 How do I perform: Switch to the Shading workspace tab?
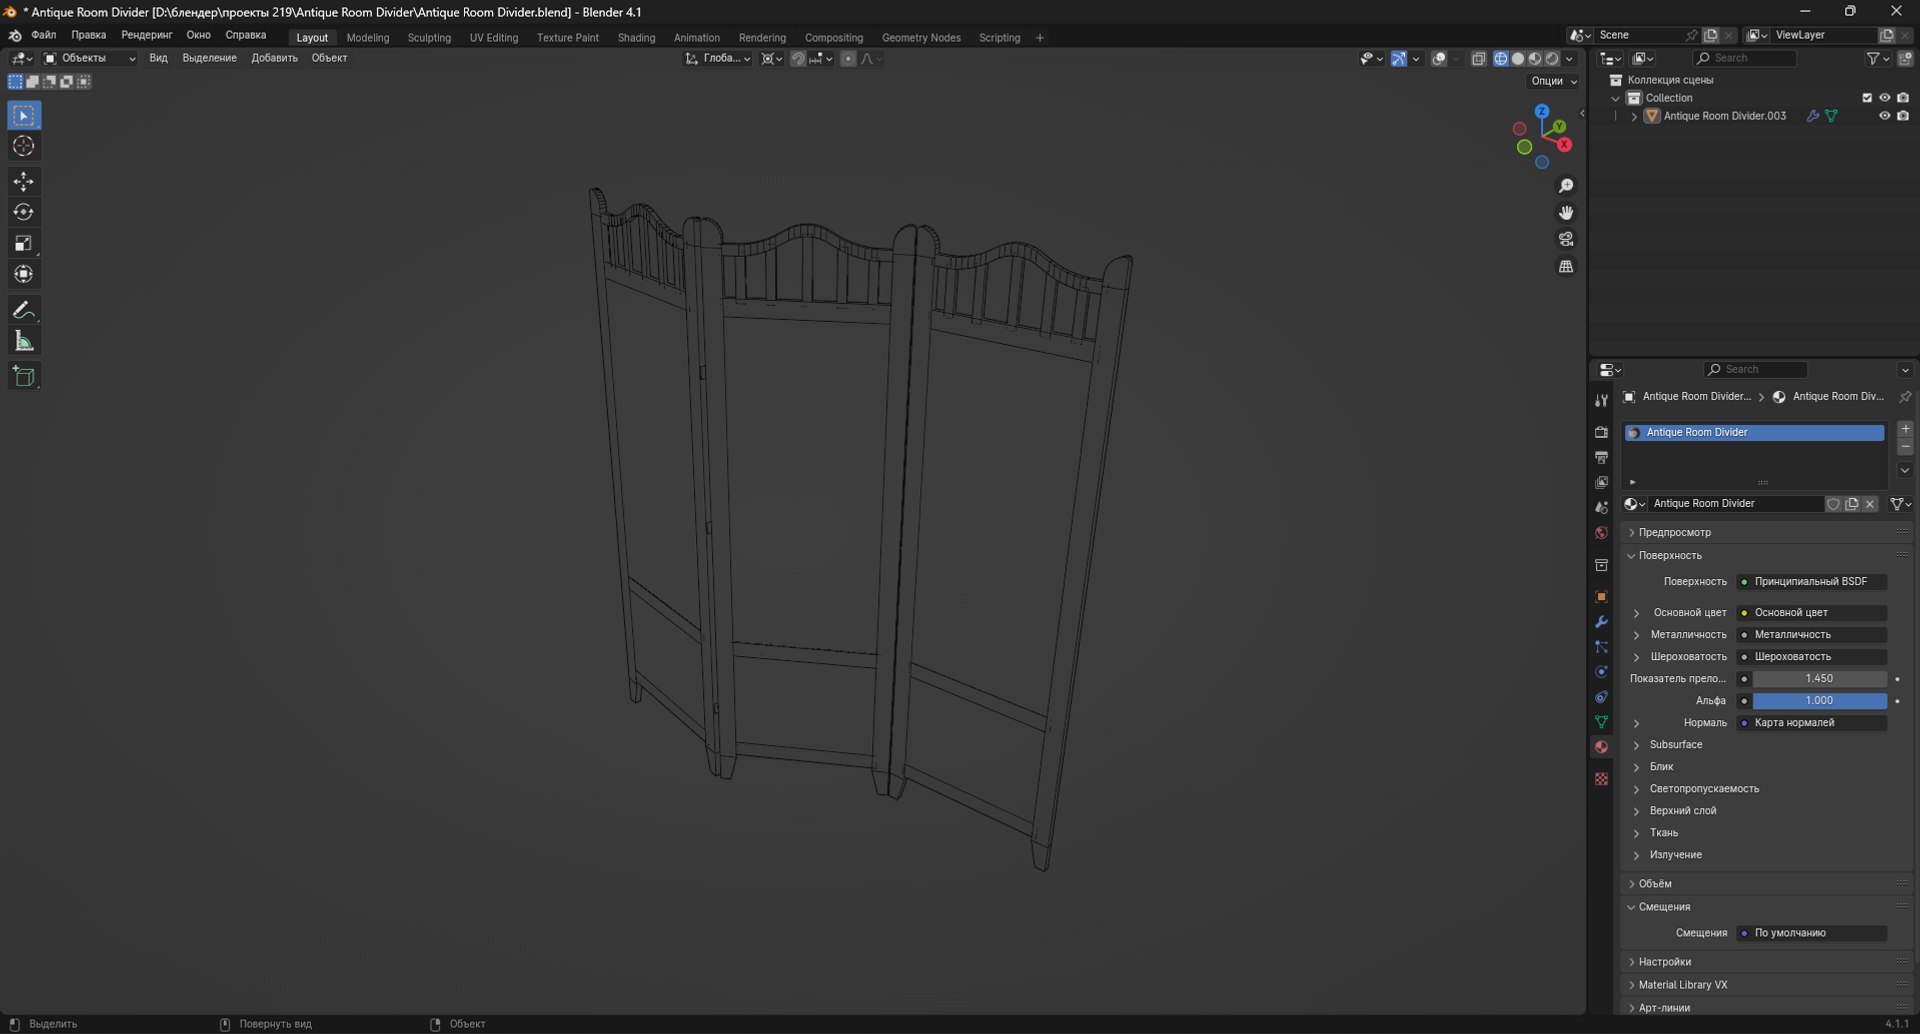(x=636, y=38)
